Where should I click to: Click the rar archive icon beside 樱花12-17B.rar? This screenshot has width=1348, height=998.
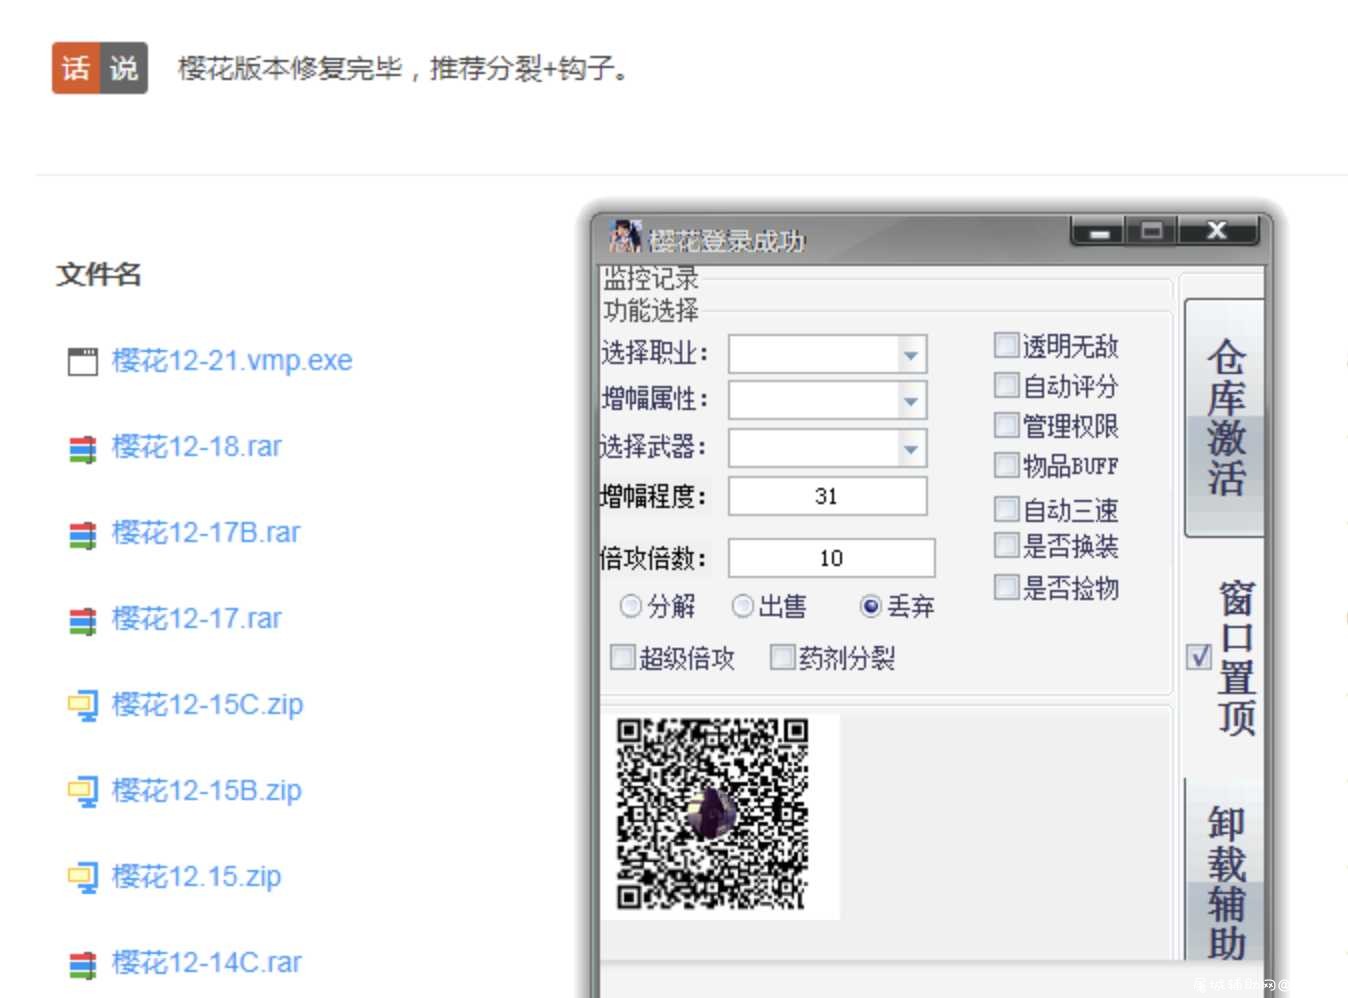[82, 534]
